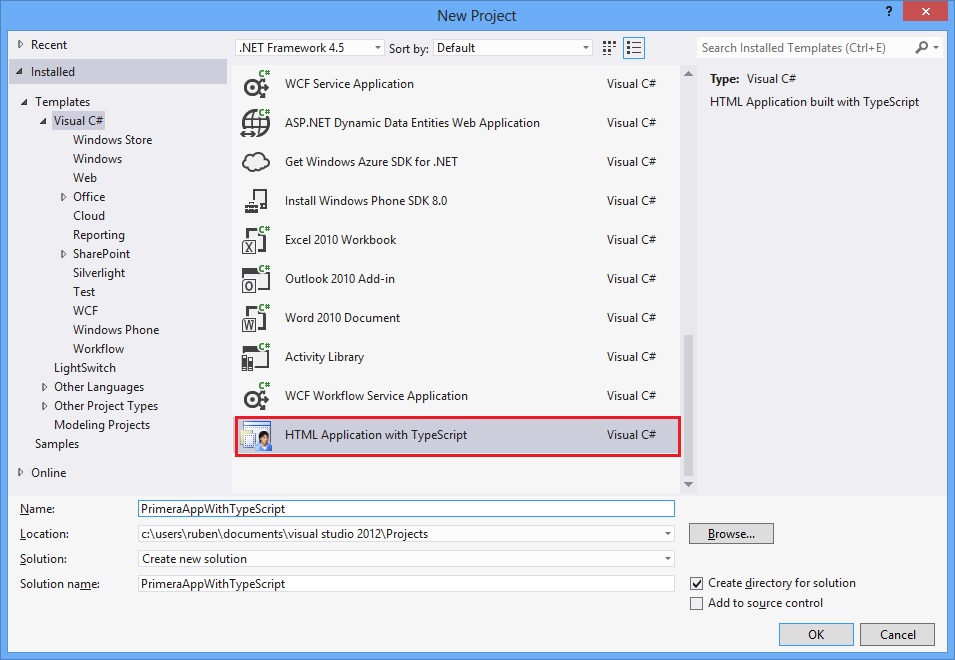Click the template list scroll down arrow
Viewport: 955px width, 660px height.
click(688, 485)
